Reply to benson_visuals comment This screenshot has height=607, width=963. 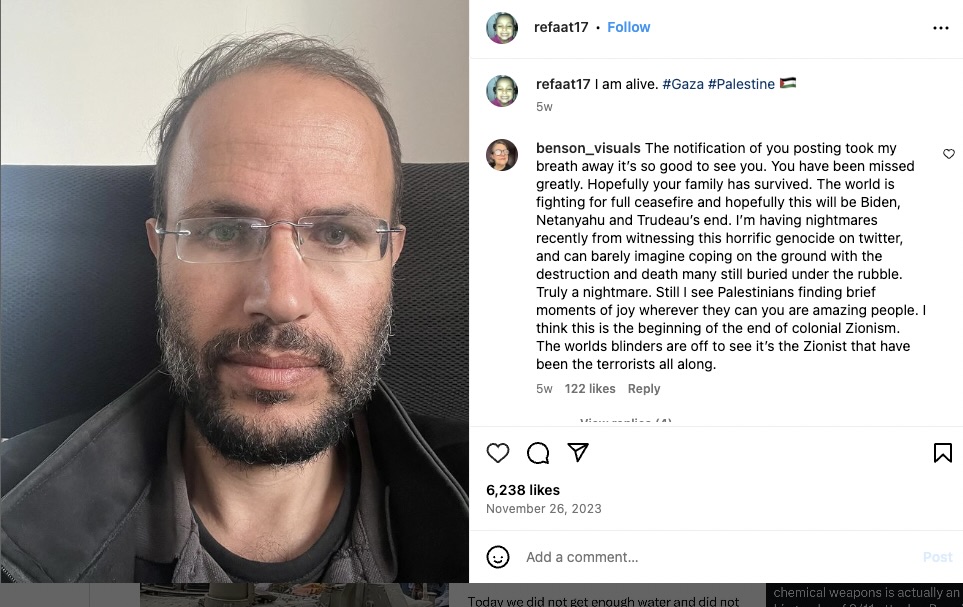point(644,389)
